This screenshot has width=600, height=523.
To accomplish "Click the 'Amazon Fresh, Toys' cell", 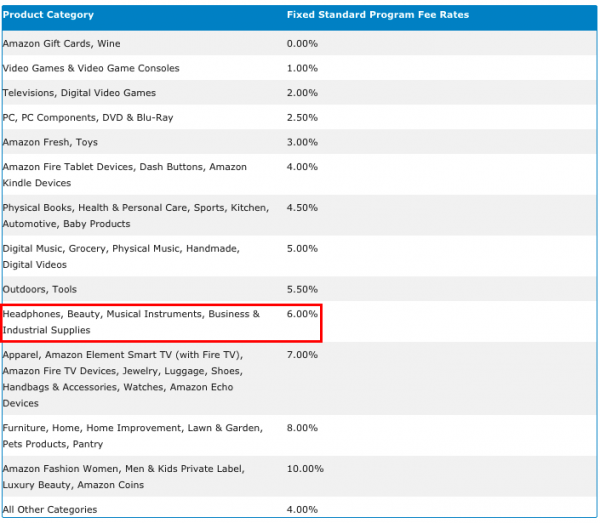I will pyautogui.click(x=50, y=142).
